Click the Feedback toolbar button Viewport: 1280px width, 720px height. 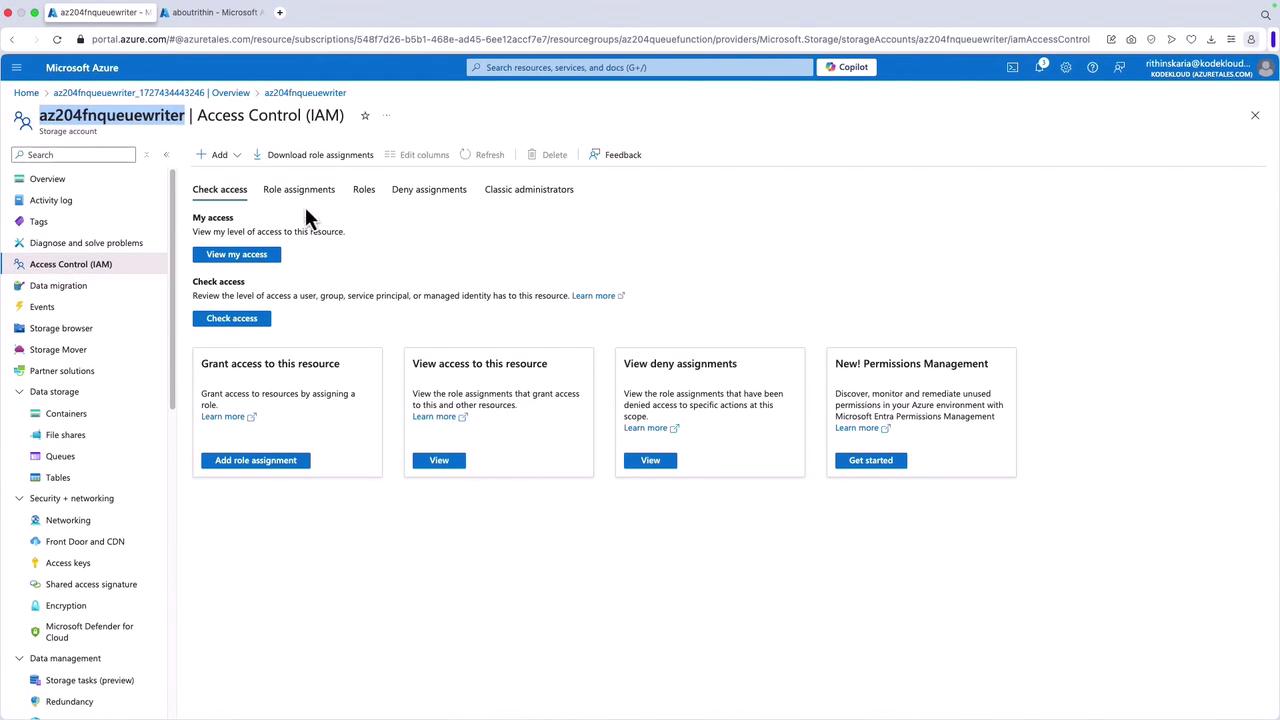[x=615, y=155]
